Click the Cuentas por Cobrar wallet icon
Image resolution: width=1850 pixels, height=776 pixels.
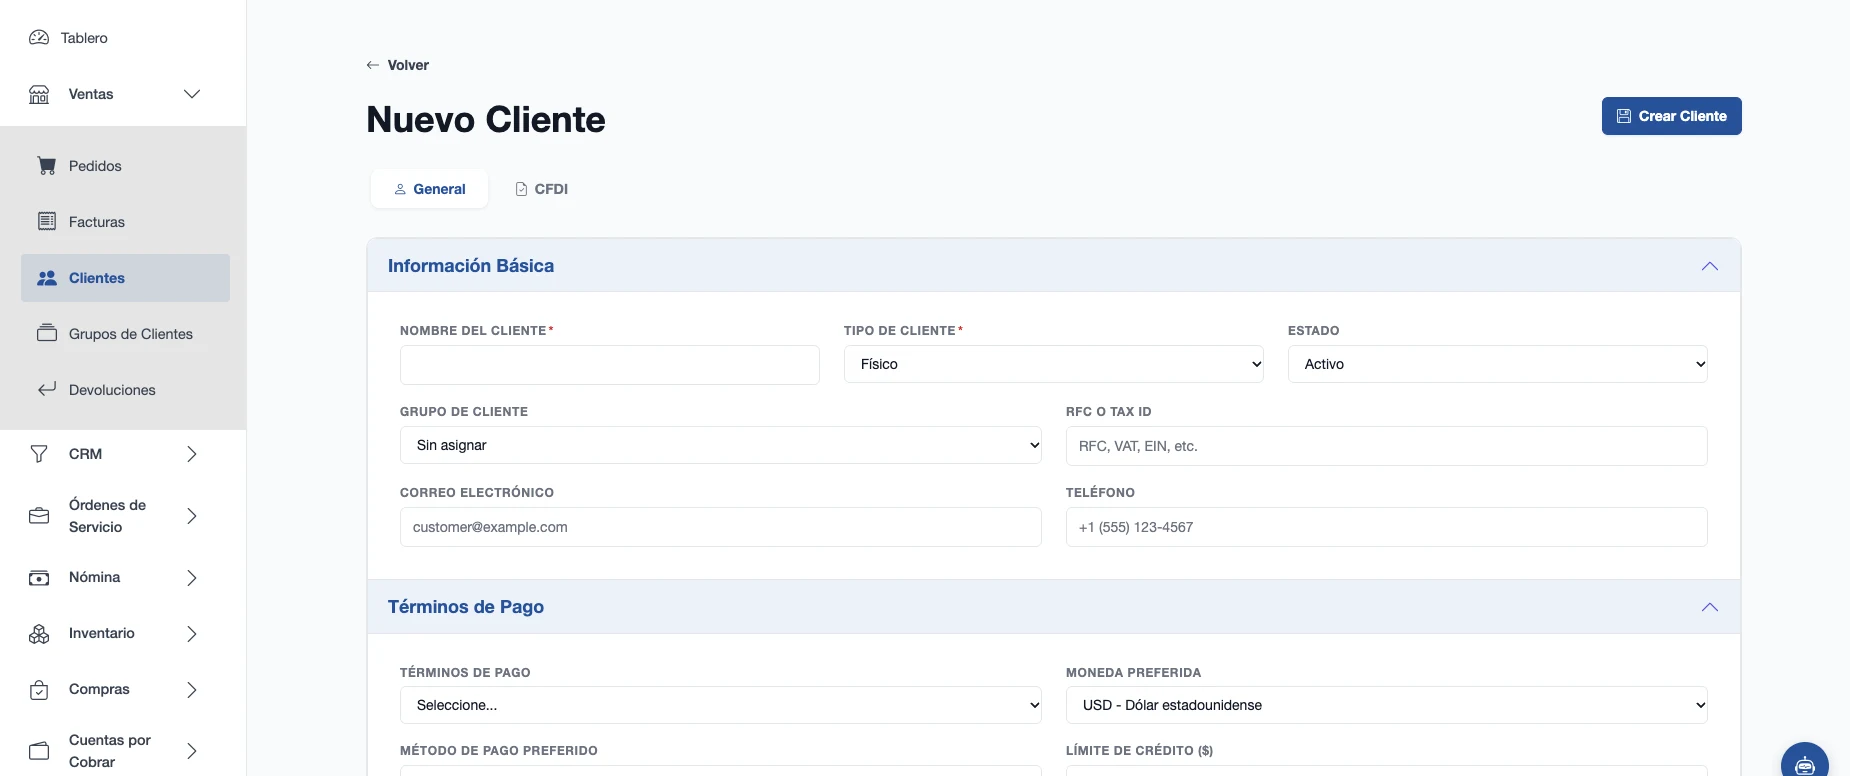click(39, 751)
